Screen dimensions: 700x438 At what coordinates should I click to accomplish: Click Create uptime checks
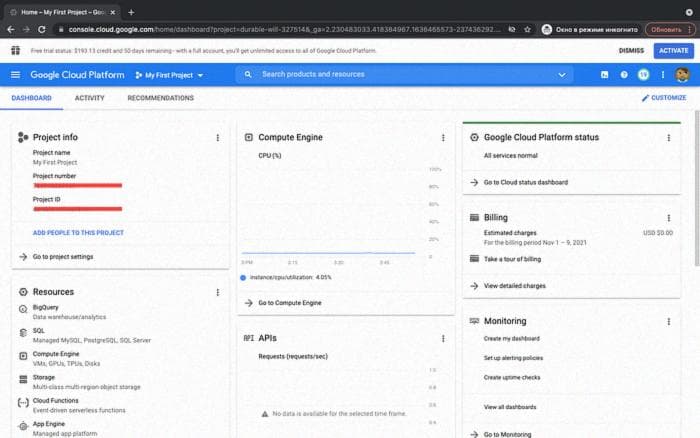[512, 377]
